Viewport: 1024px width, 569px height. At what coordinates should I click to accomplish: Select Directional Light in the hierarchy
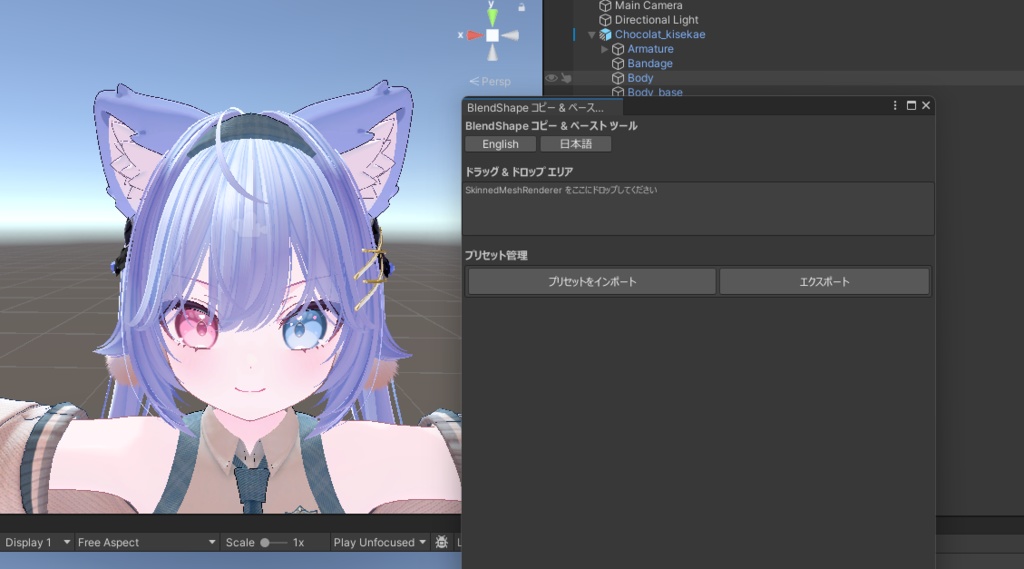(656, 20)
